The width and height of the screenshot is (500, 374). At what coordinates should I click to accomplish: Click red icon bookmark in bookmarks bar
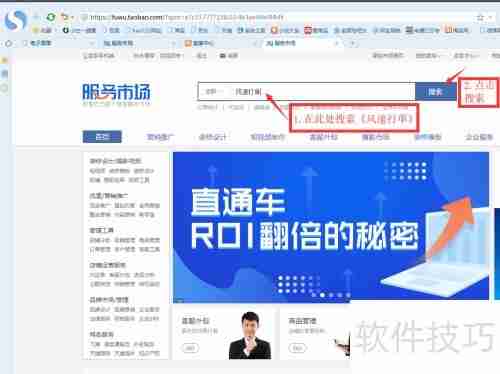pos(316,30)
